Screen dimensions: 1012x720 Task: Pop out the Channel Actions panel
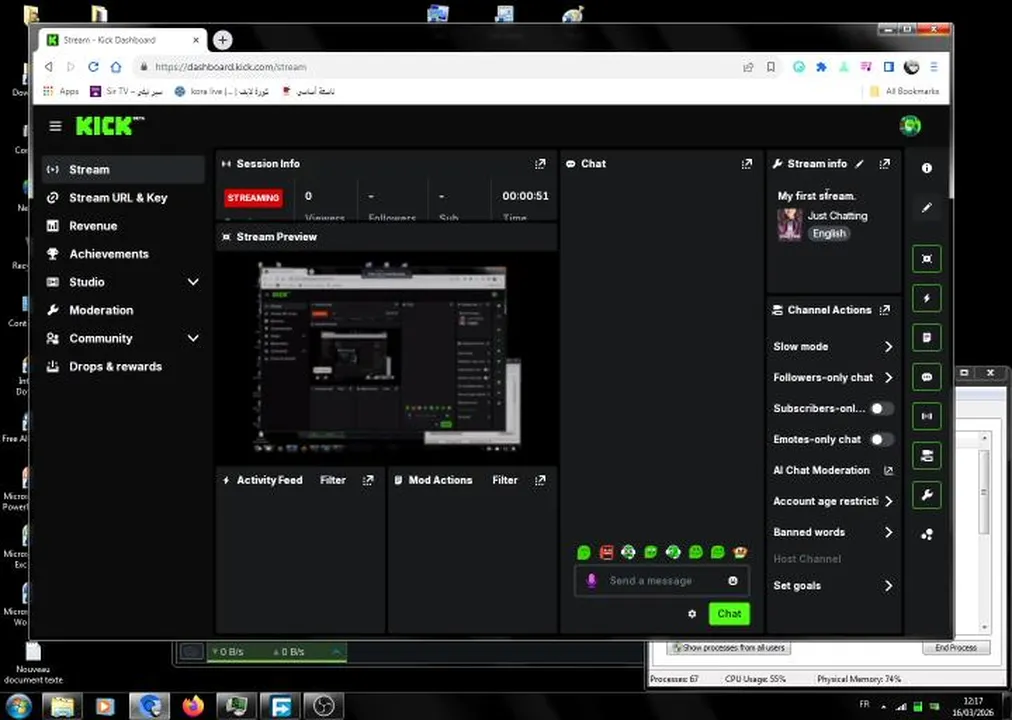pos(885,310)
